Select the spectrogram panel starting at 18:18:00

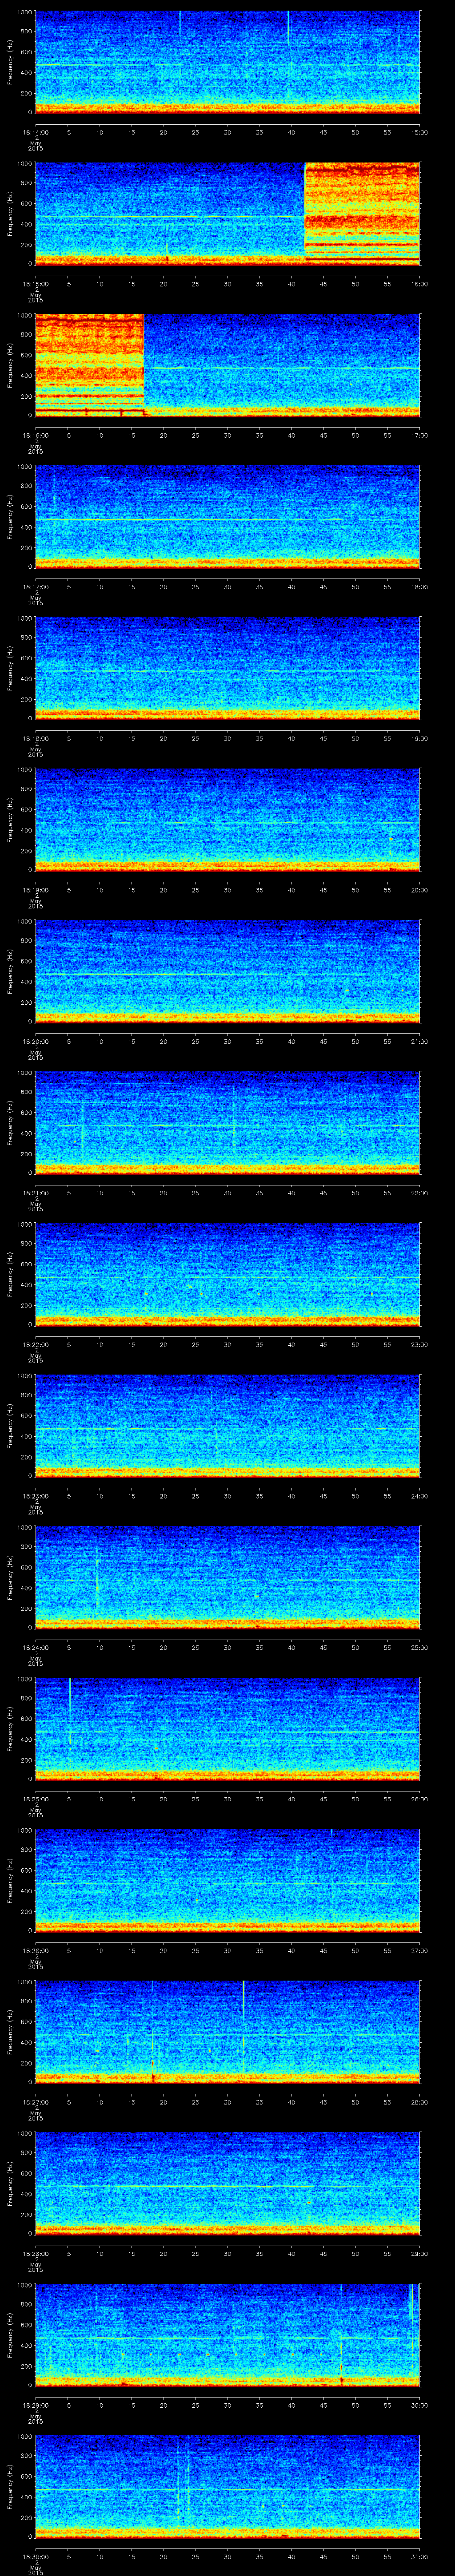(227, 668)
